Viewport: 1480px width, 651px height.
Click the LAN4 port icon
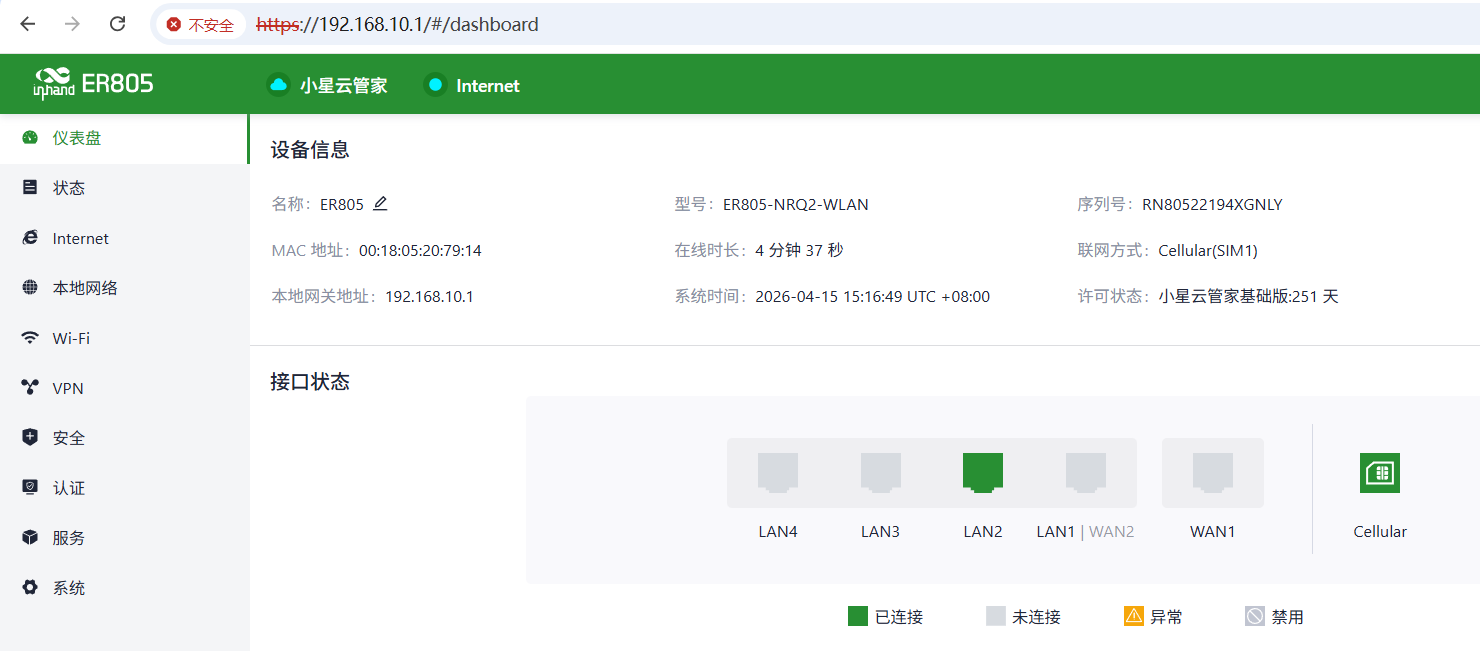click(778, 473)
